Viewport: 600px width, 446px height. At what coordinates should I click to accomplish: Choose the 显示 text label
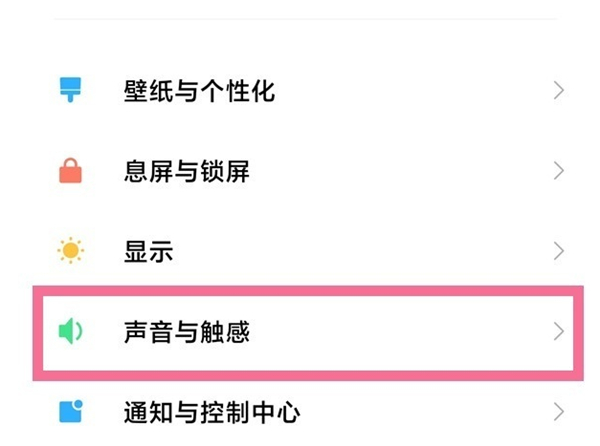tap(147, 251)
